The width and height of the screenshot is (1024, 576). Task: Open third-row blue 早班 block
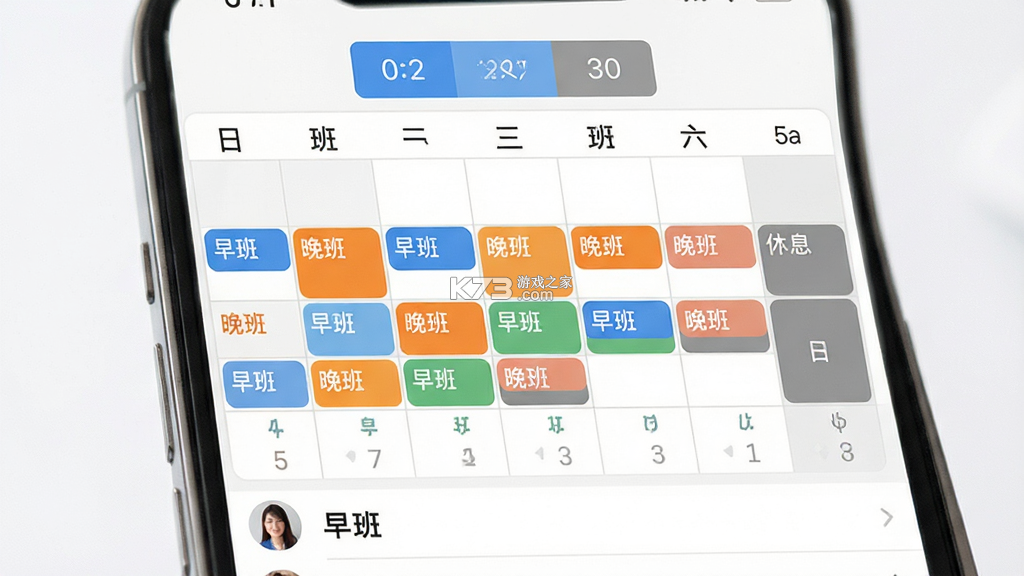click(266, 384)
